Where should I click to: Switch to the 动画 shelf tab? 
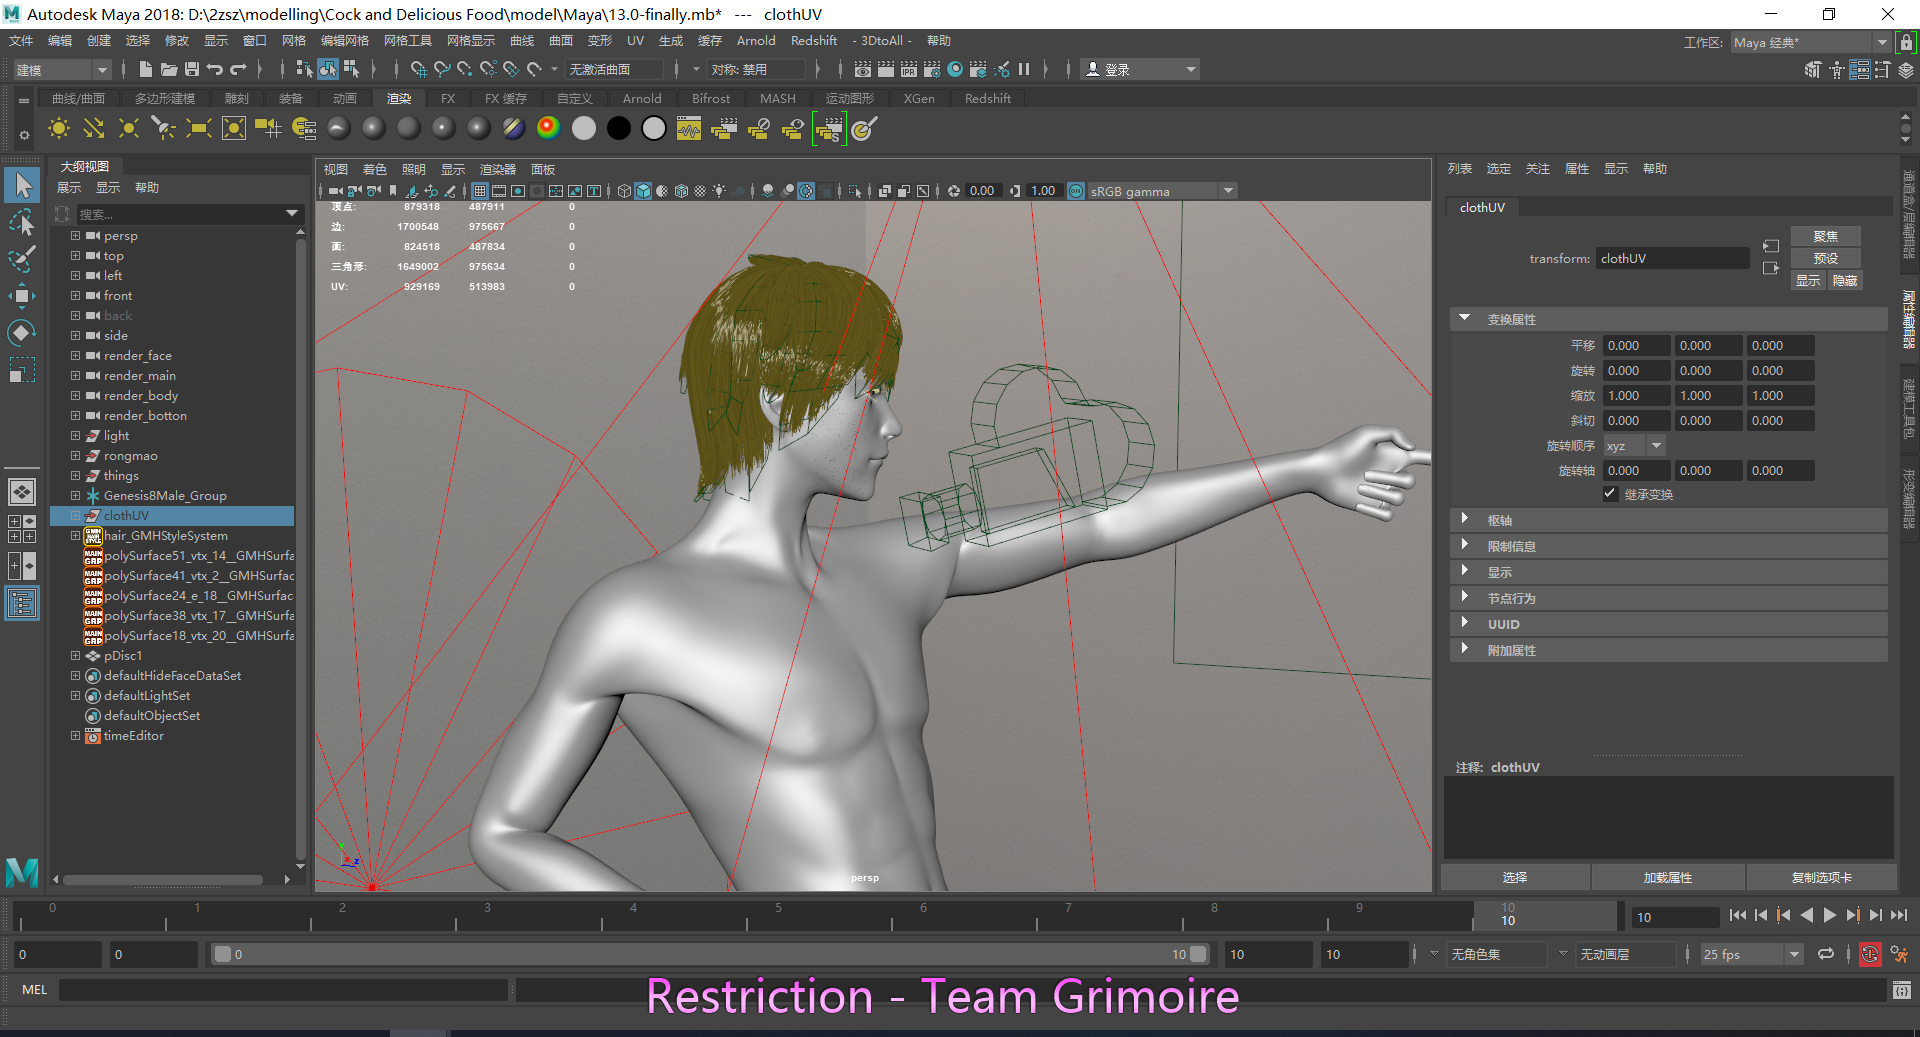345,99
